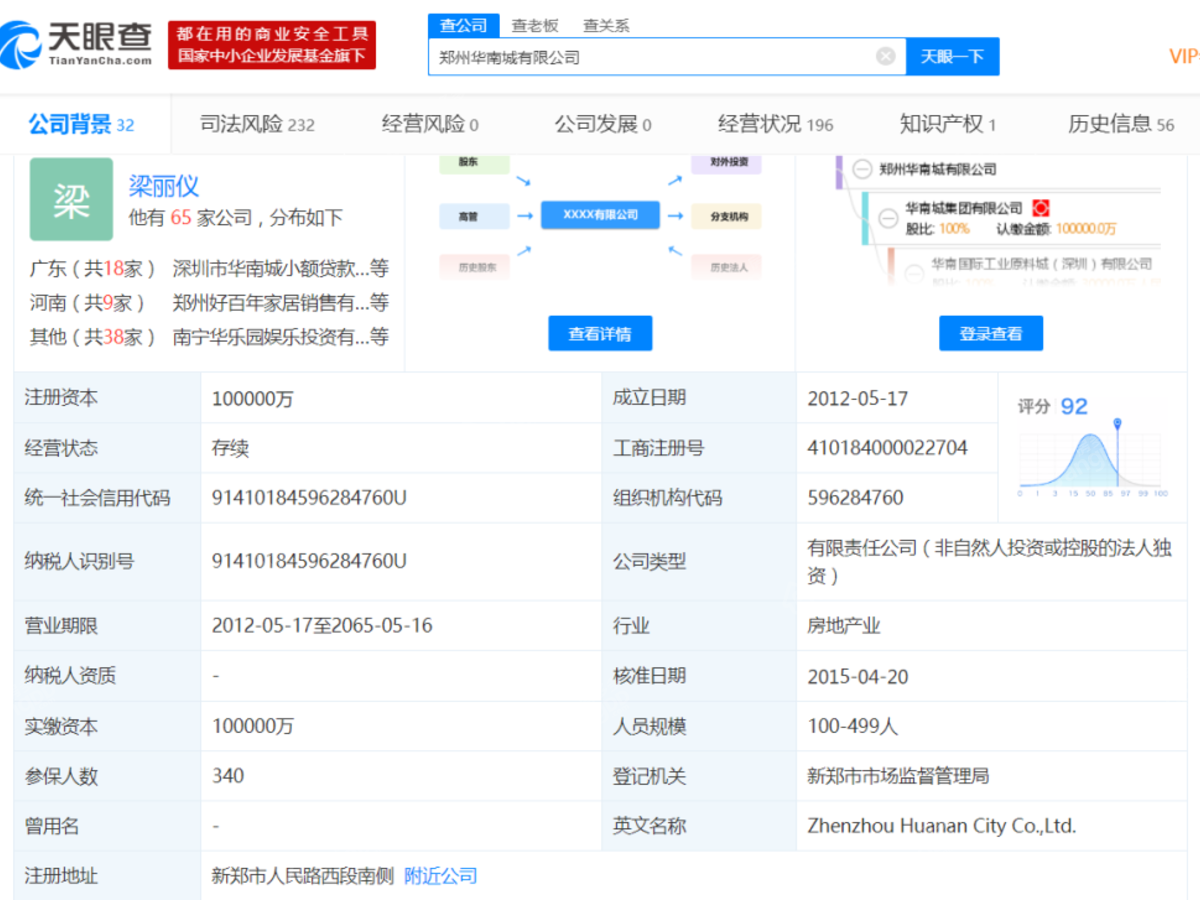
Task: Open the 历史信息 tab
Action: 1121,125
